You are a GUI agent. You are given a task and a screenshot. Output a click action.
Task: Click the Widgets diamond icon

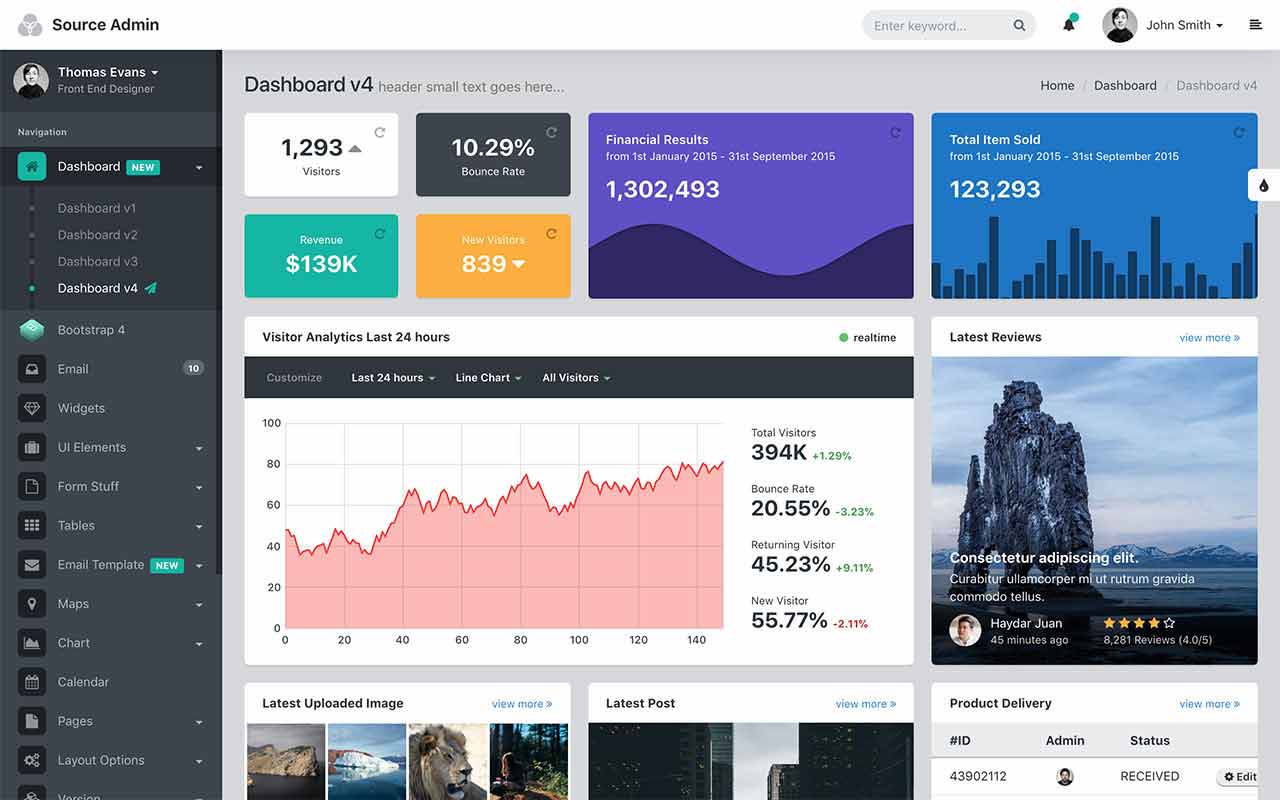32,408
